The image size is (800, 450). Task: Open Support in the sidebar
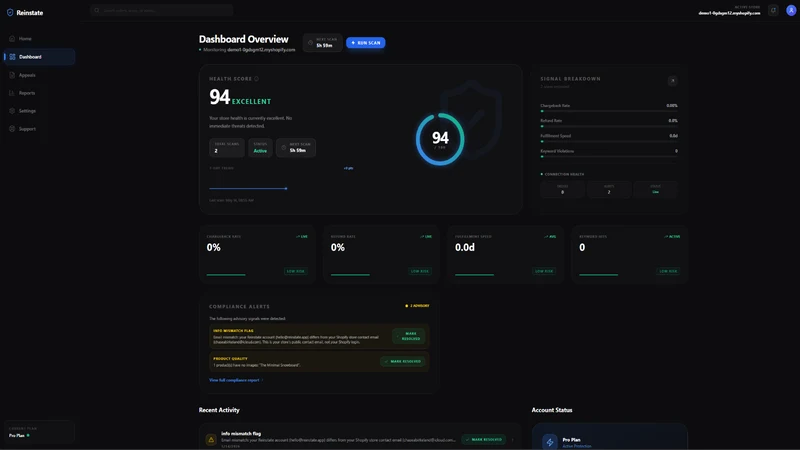click(x=40, y=129)
